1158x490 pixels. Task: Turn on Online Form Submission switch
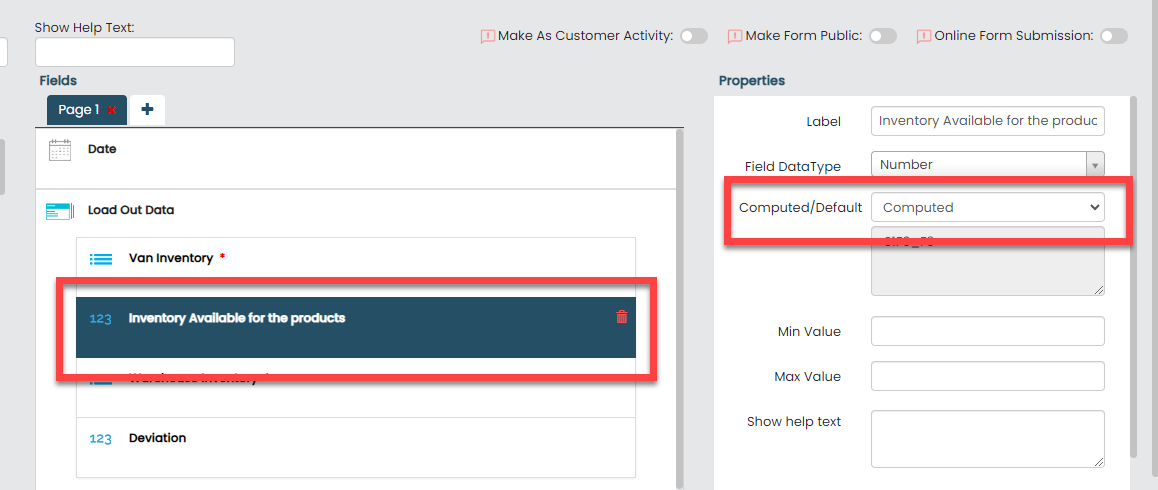[1113, 36]
